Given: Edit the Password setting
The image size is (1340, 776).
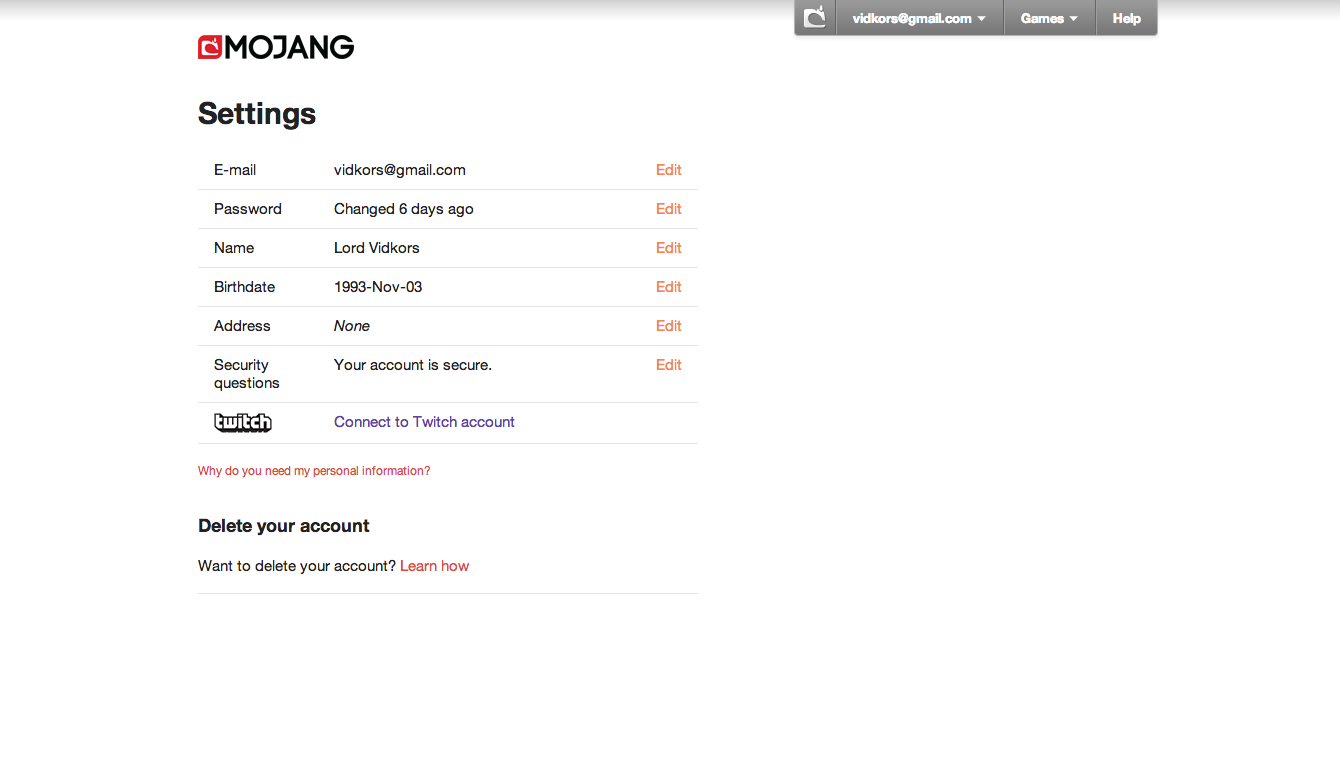Looking at the screenshot, I should (668, 209).
